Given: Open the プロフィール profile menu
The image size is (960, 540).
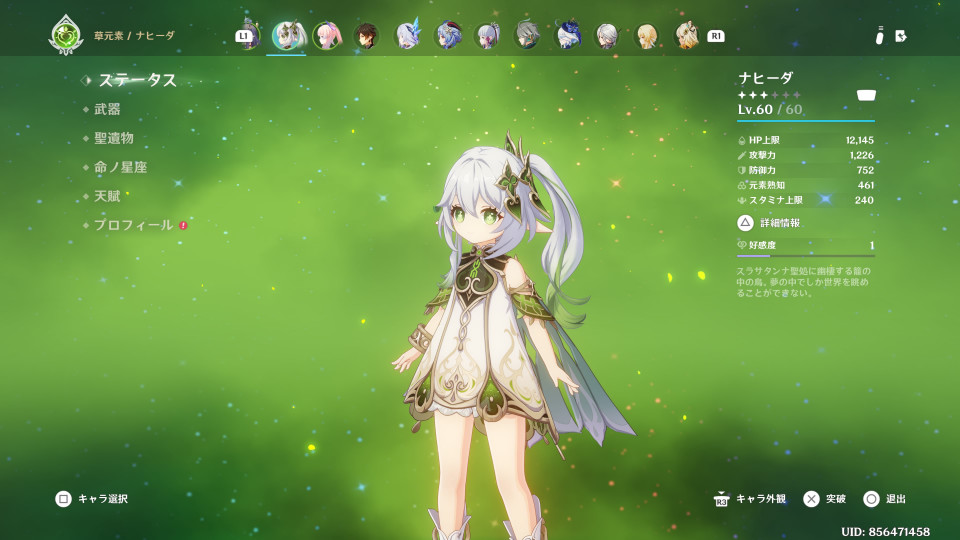Looking at the screenshot, I should [133, 225].
